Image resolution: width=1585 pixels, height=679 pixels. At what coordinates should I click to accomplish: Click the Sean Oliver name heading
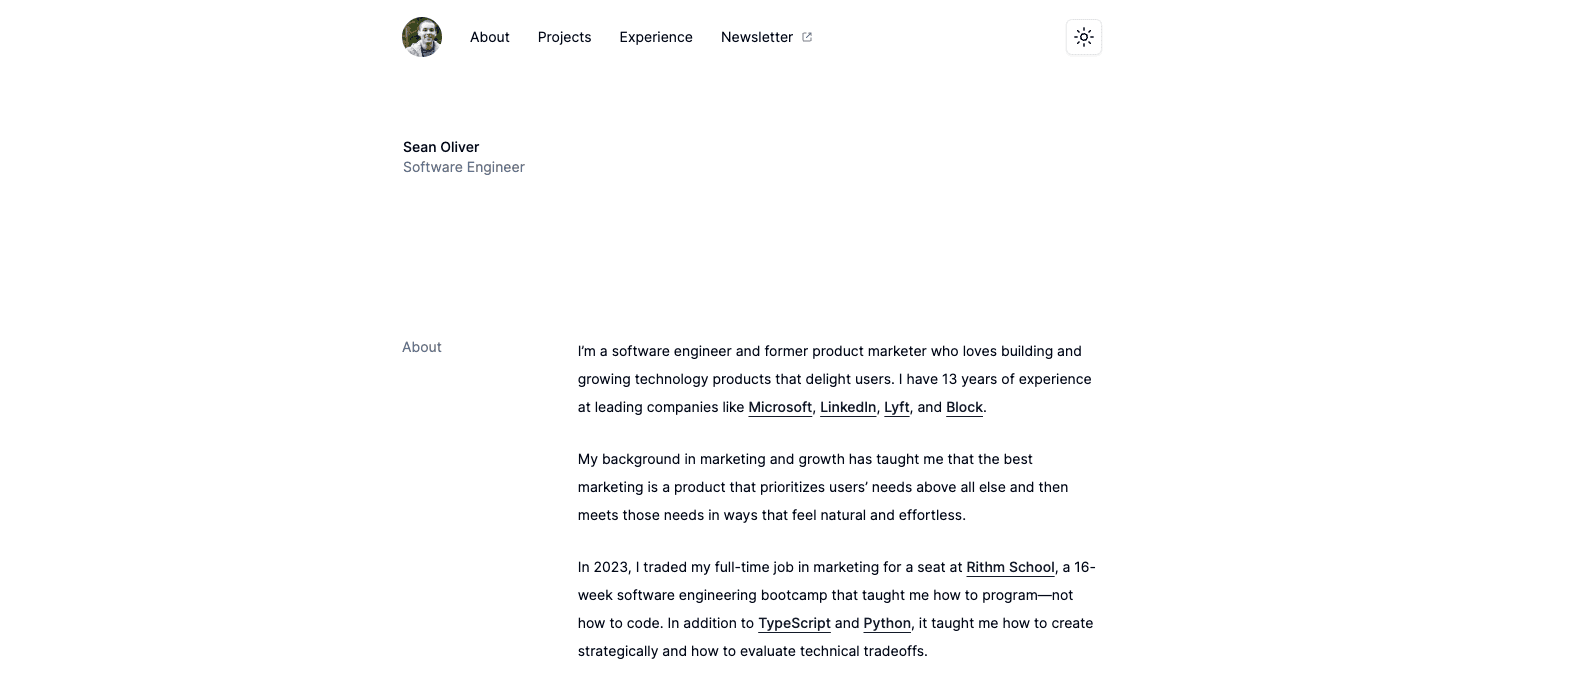441,147
